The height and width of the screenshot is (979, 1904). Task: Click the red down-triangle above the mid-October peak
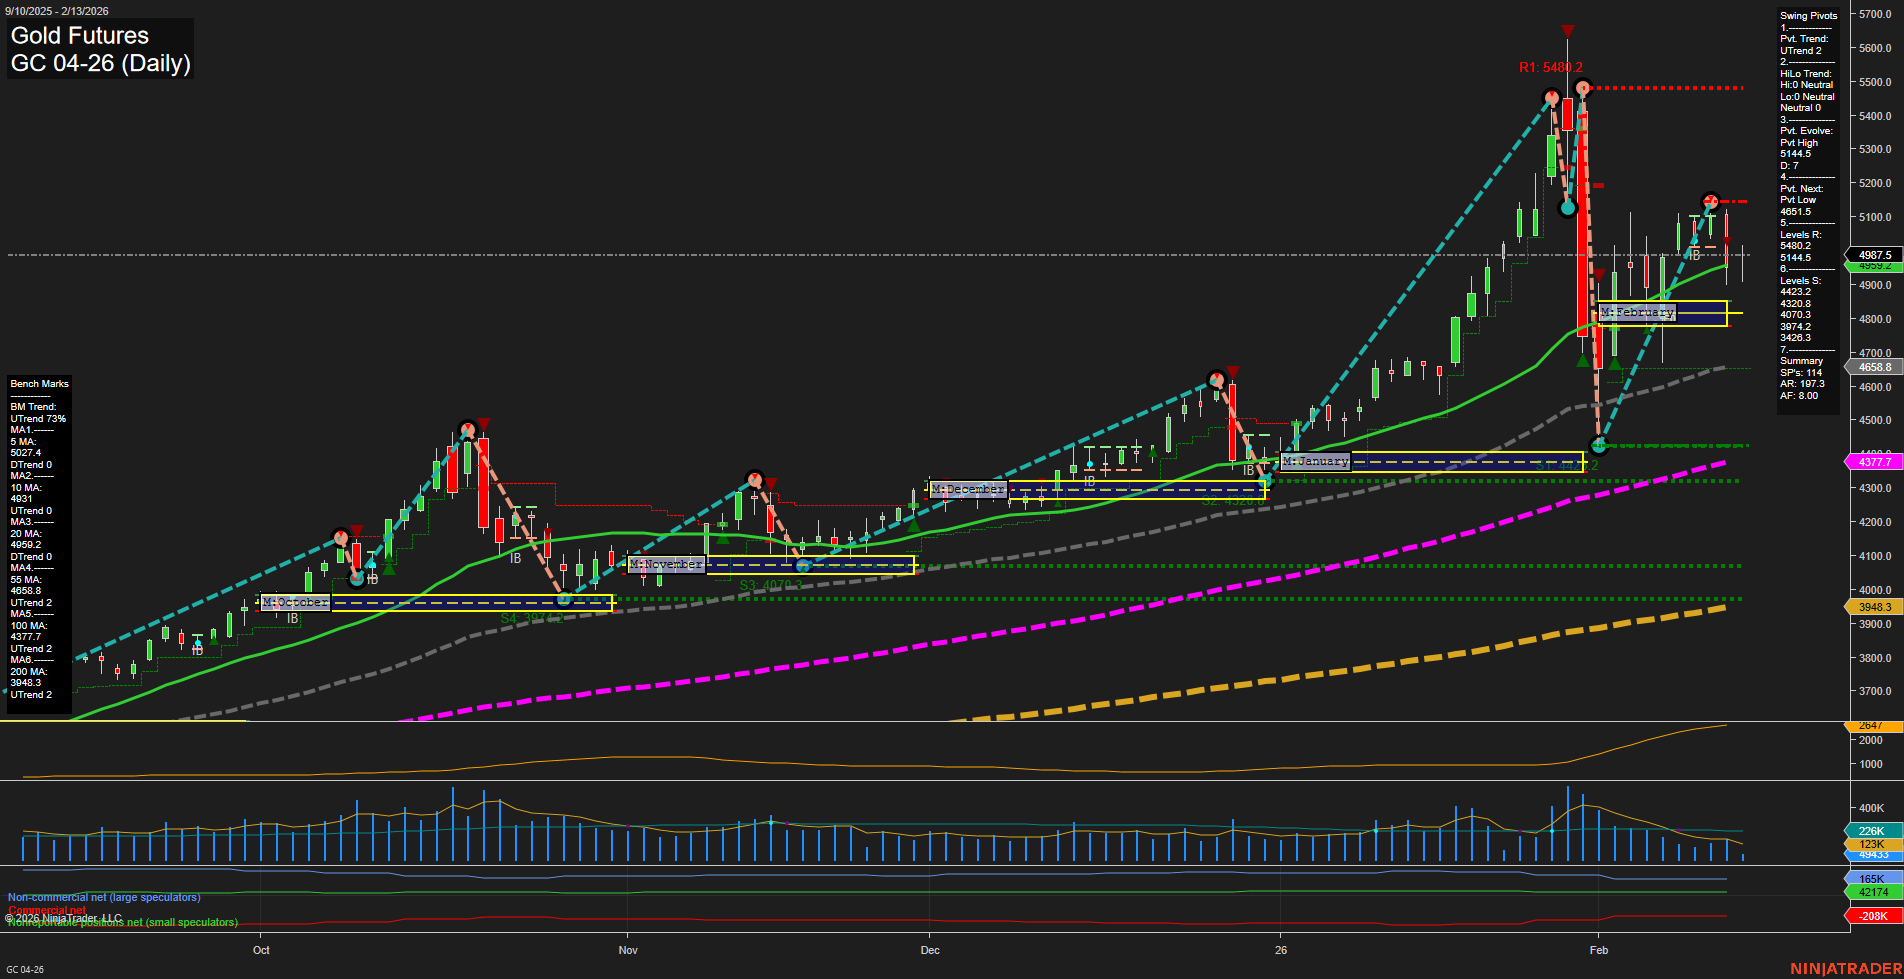tap(483, 424)
